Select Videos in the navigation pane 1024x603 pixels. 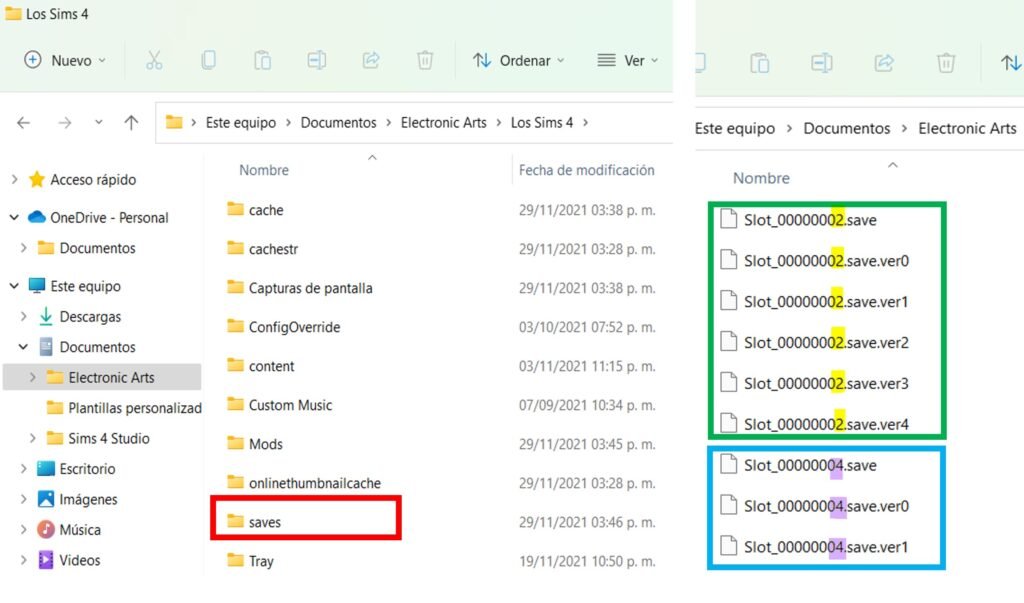(79, 560)
